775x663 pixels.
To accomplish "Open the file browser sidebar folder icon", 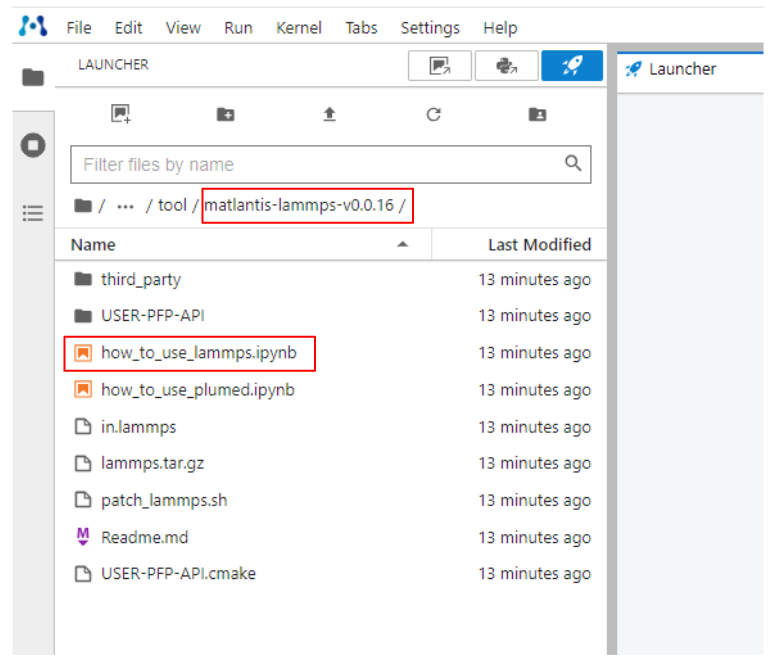I will [x=33, y=77].
